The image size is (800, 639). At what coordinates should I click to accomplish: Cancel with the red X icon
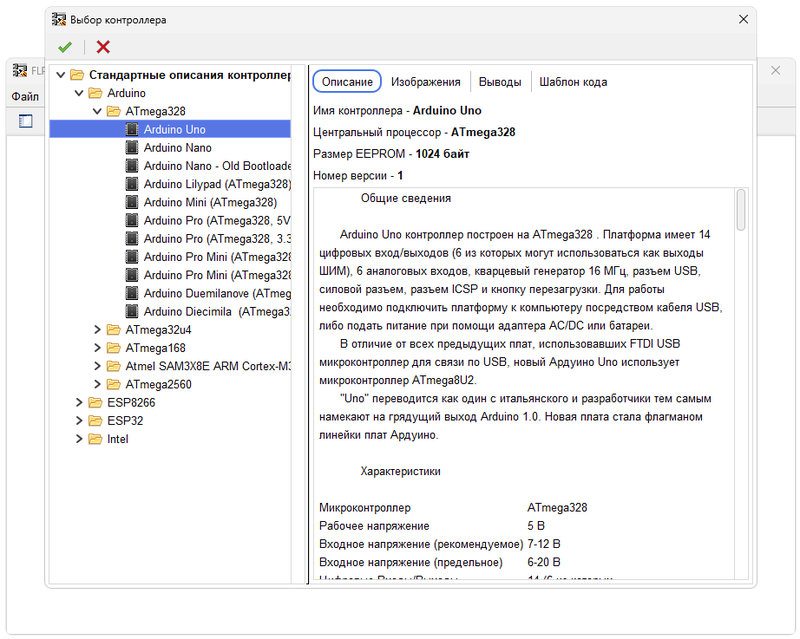click(x=103, y=47)
